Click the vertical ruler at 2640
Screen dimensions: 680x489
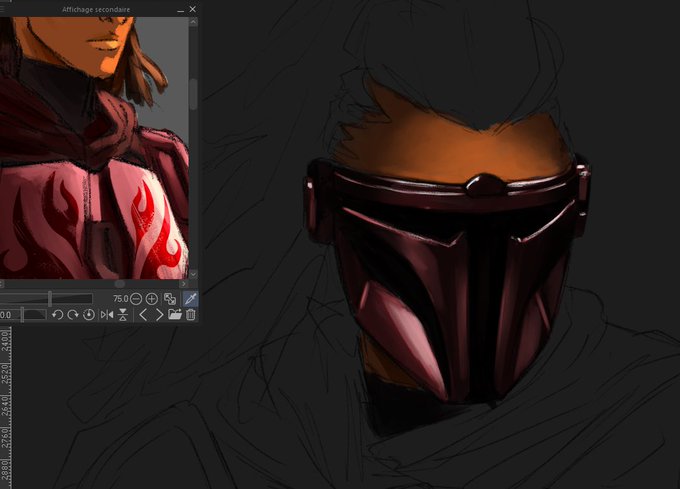point(5,405)
